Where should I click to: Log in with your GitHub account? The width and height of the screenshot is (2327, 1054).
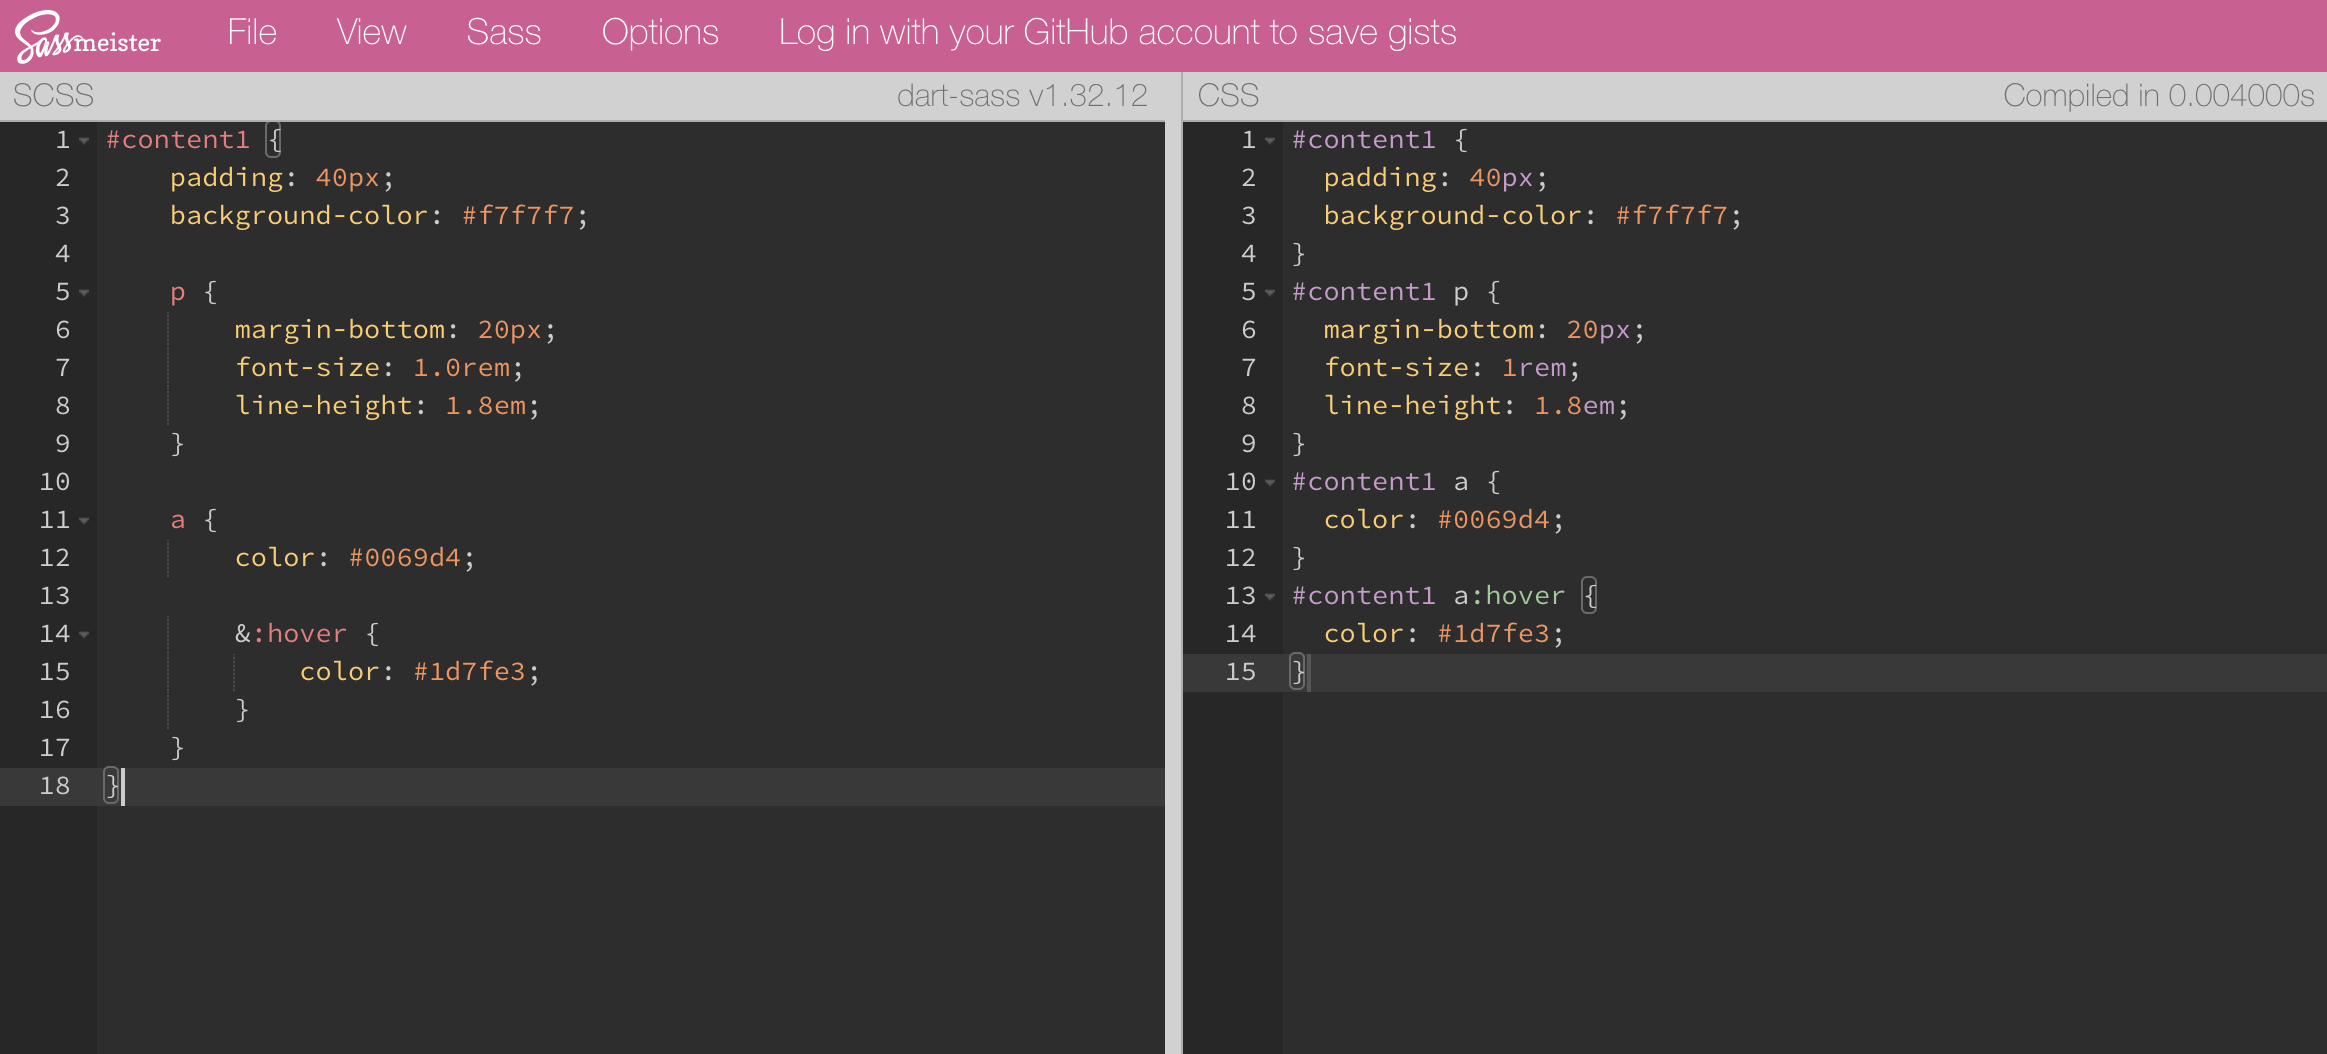click(x=1117, y=32)
